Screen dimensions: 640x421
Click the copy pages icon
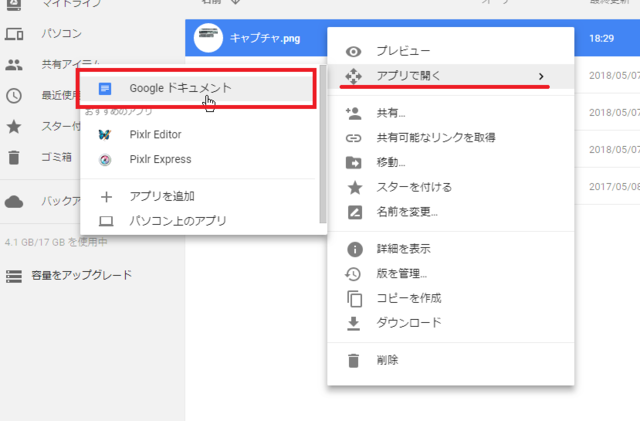click(x=354, y=298)
